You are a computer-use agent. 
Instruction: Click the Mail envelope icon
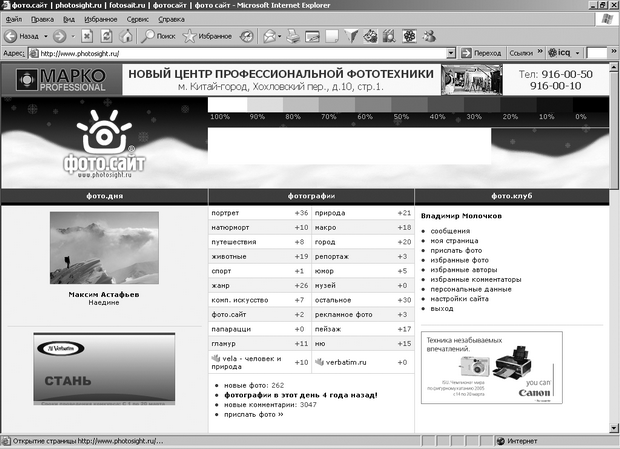click(x=270, y=36)
